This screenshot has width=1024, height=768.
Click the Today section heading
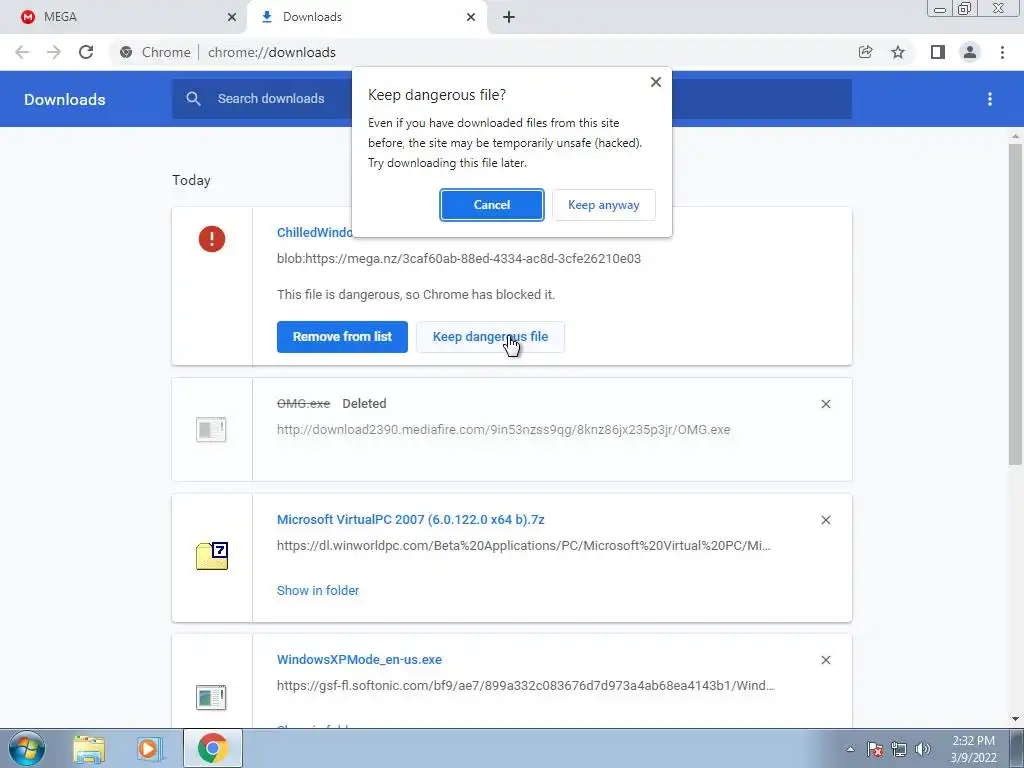(191, 180)
